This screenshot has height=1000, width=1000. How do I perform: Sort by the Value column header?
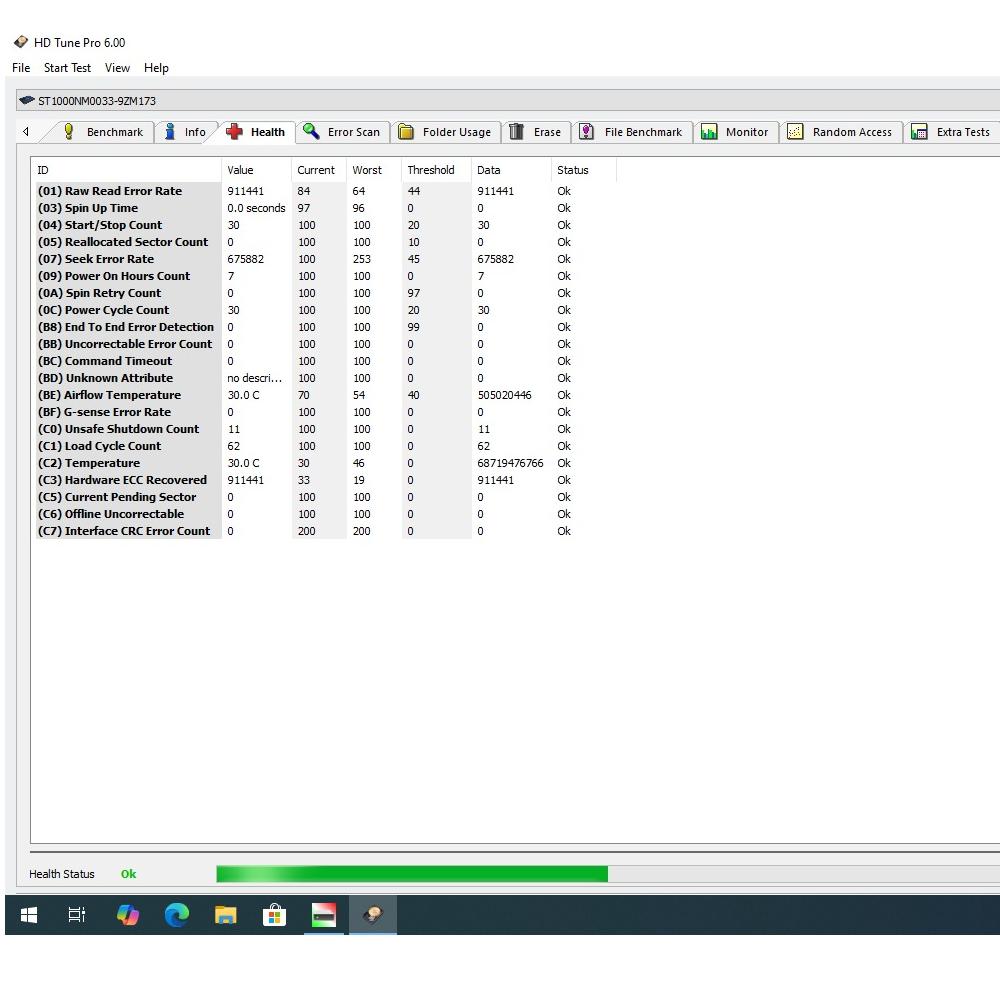point(256,170)
